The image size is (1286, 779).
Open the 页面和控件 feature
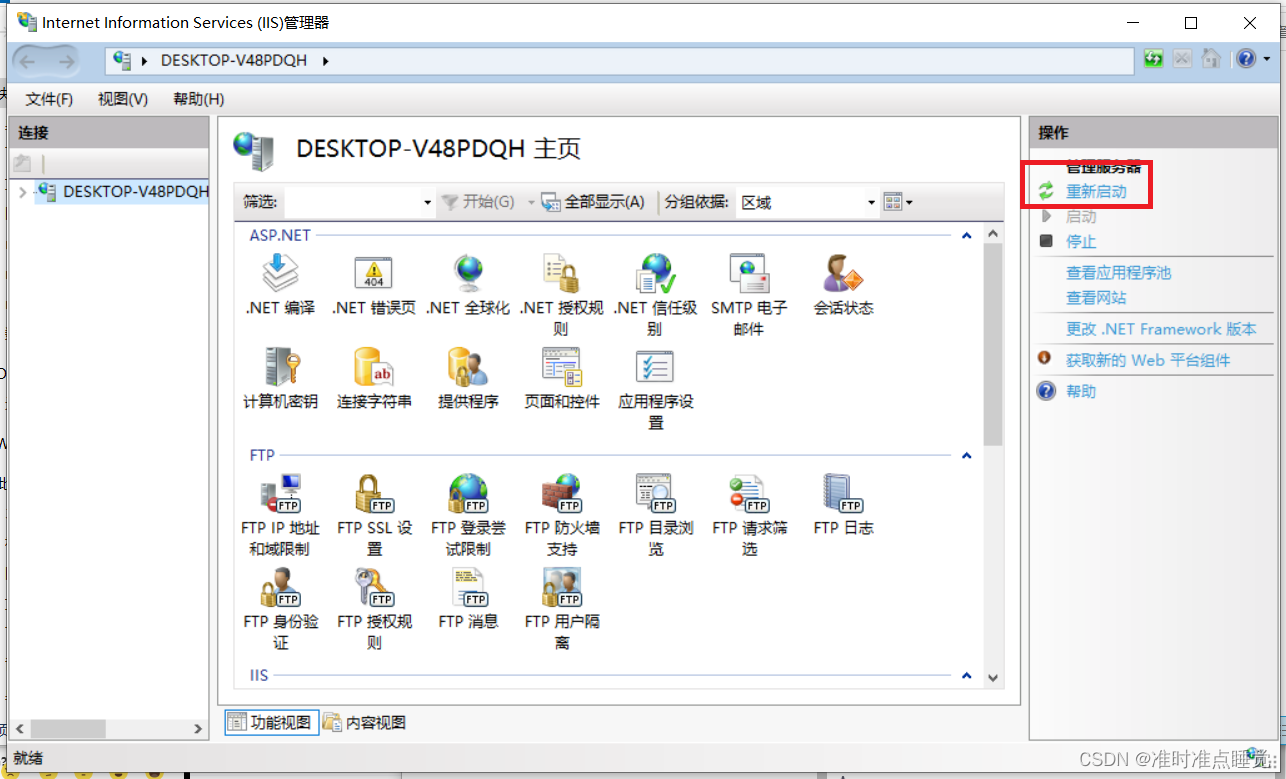[561, 378]
